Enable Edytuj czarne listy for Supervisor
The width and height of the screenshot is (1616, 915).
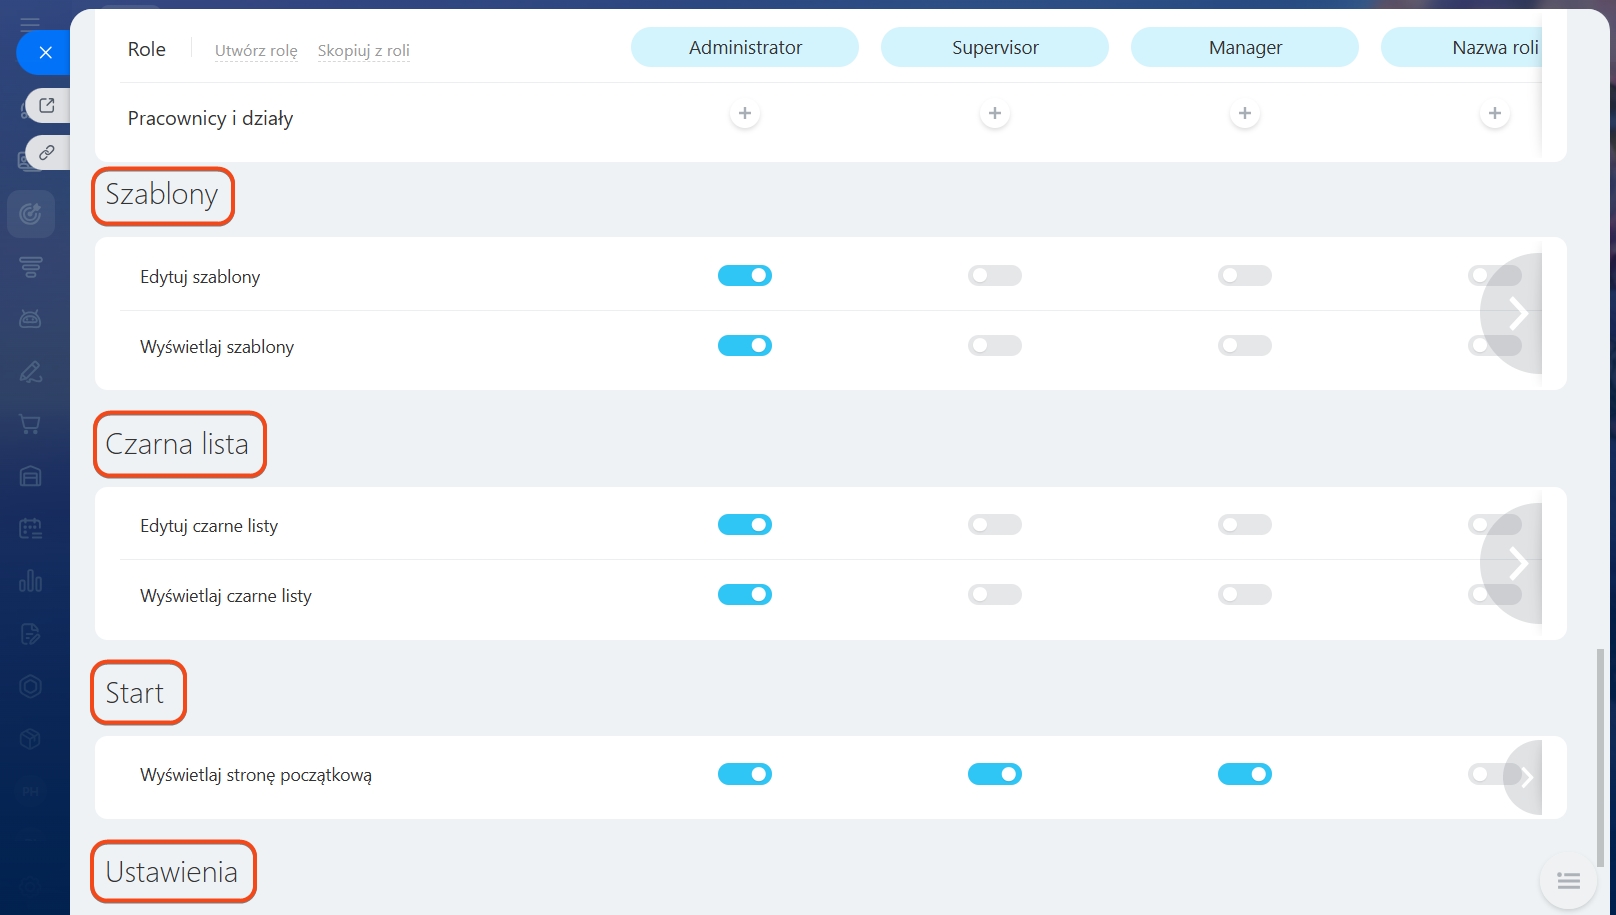(995, 524)
